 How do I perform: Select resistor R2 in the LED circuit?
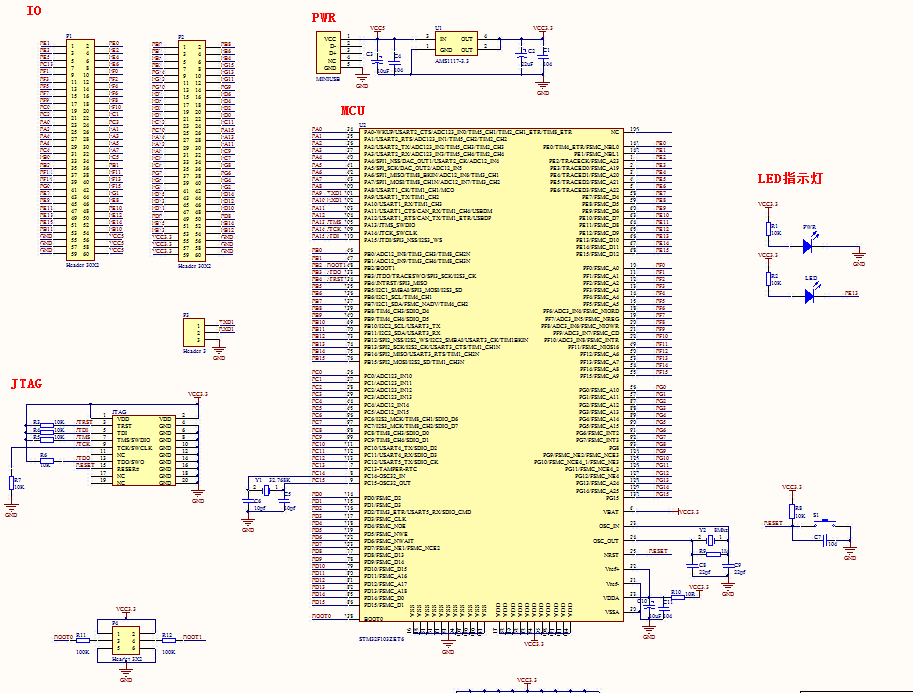tap(768, 279)
